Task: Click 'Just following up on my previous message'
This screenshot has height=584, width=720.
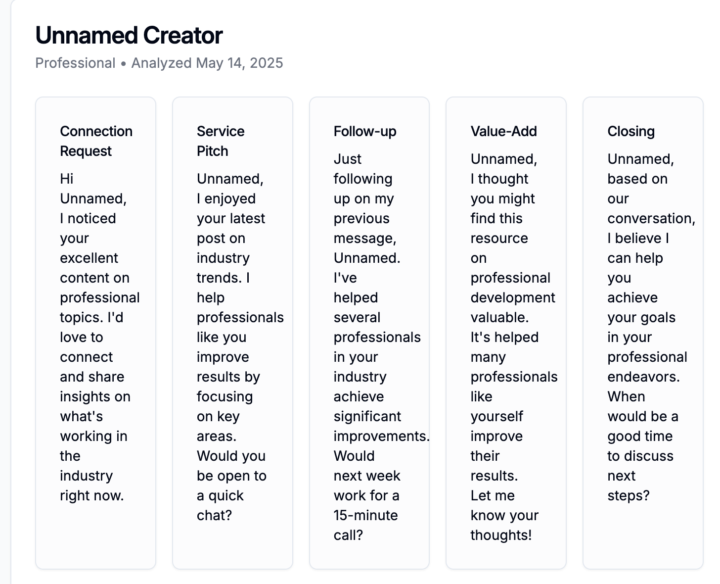Action: (366, 198)
